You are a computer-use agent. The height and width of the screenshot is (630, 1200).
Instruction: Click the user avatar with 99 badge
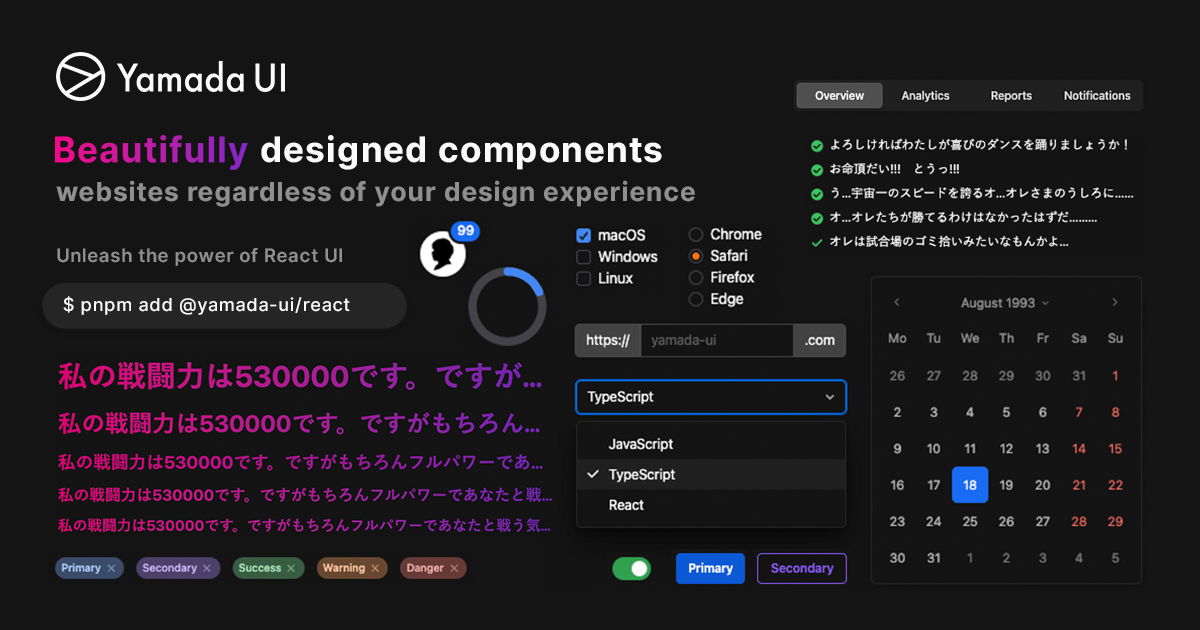443,254
